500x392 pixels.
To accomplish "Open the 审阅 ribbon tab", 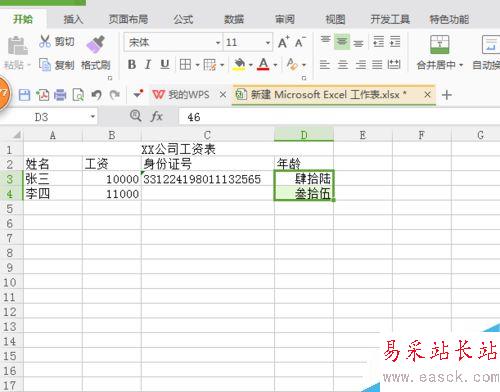I will 285,19.
